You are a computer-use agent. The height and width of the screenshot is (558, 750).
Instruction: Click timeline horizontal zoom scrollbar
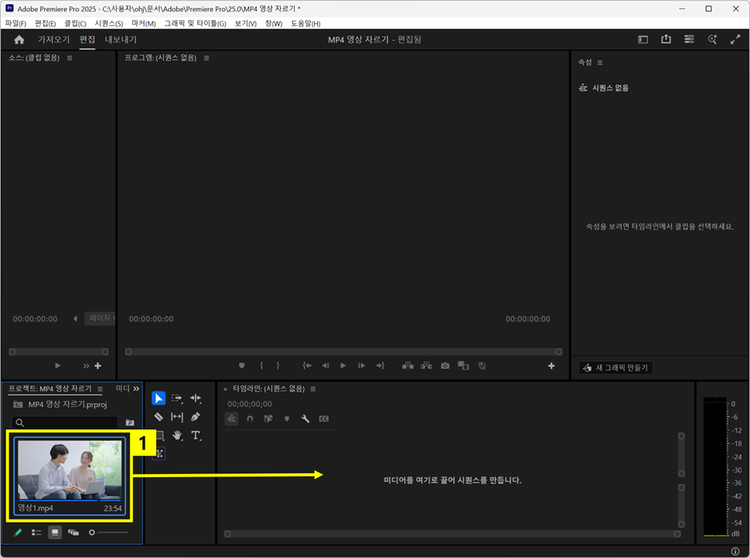coord(452,534)
